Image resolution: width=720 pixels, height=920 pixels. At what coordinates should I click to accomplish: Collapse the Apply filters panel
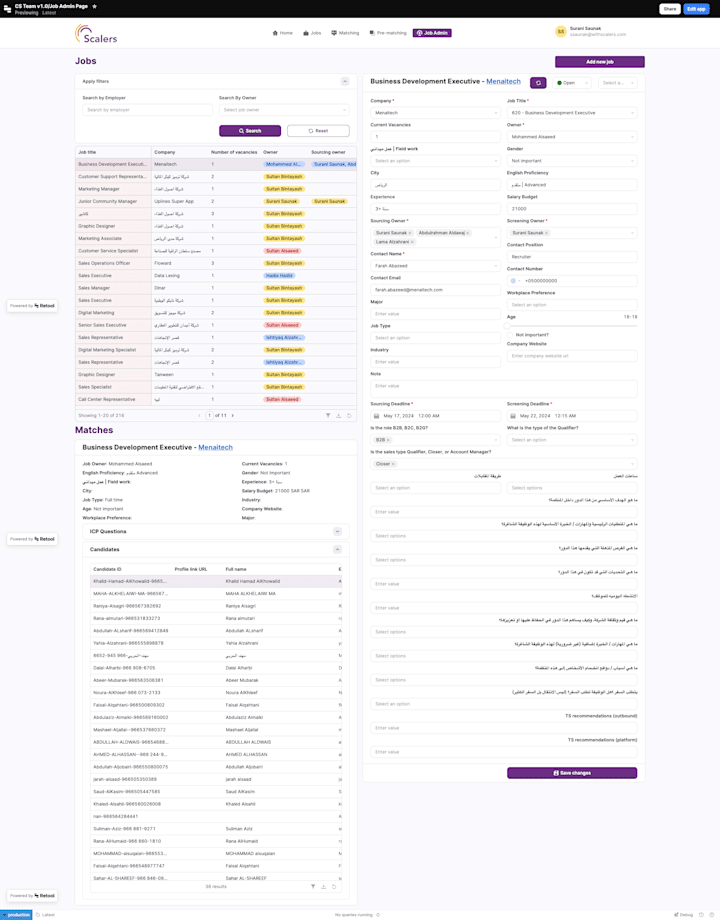(x=345, y=82)
